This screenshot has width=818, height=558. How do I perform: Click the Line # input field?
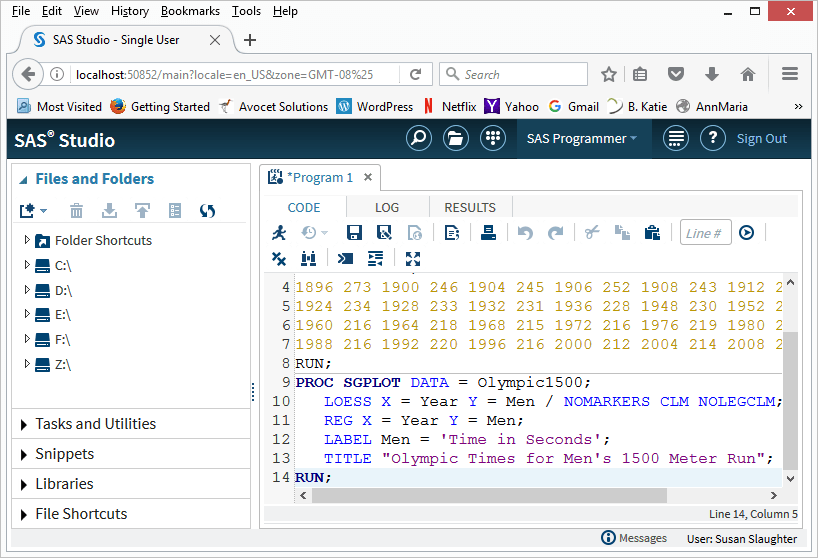705,233
